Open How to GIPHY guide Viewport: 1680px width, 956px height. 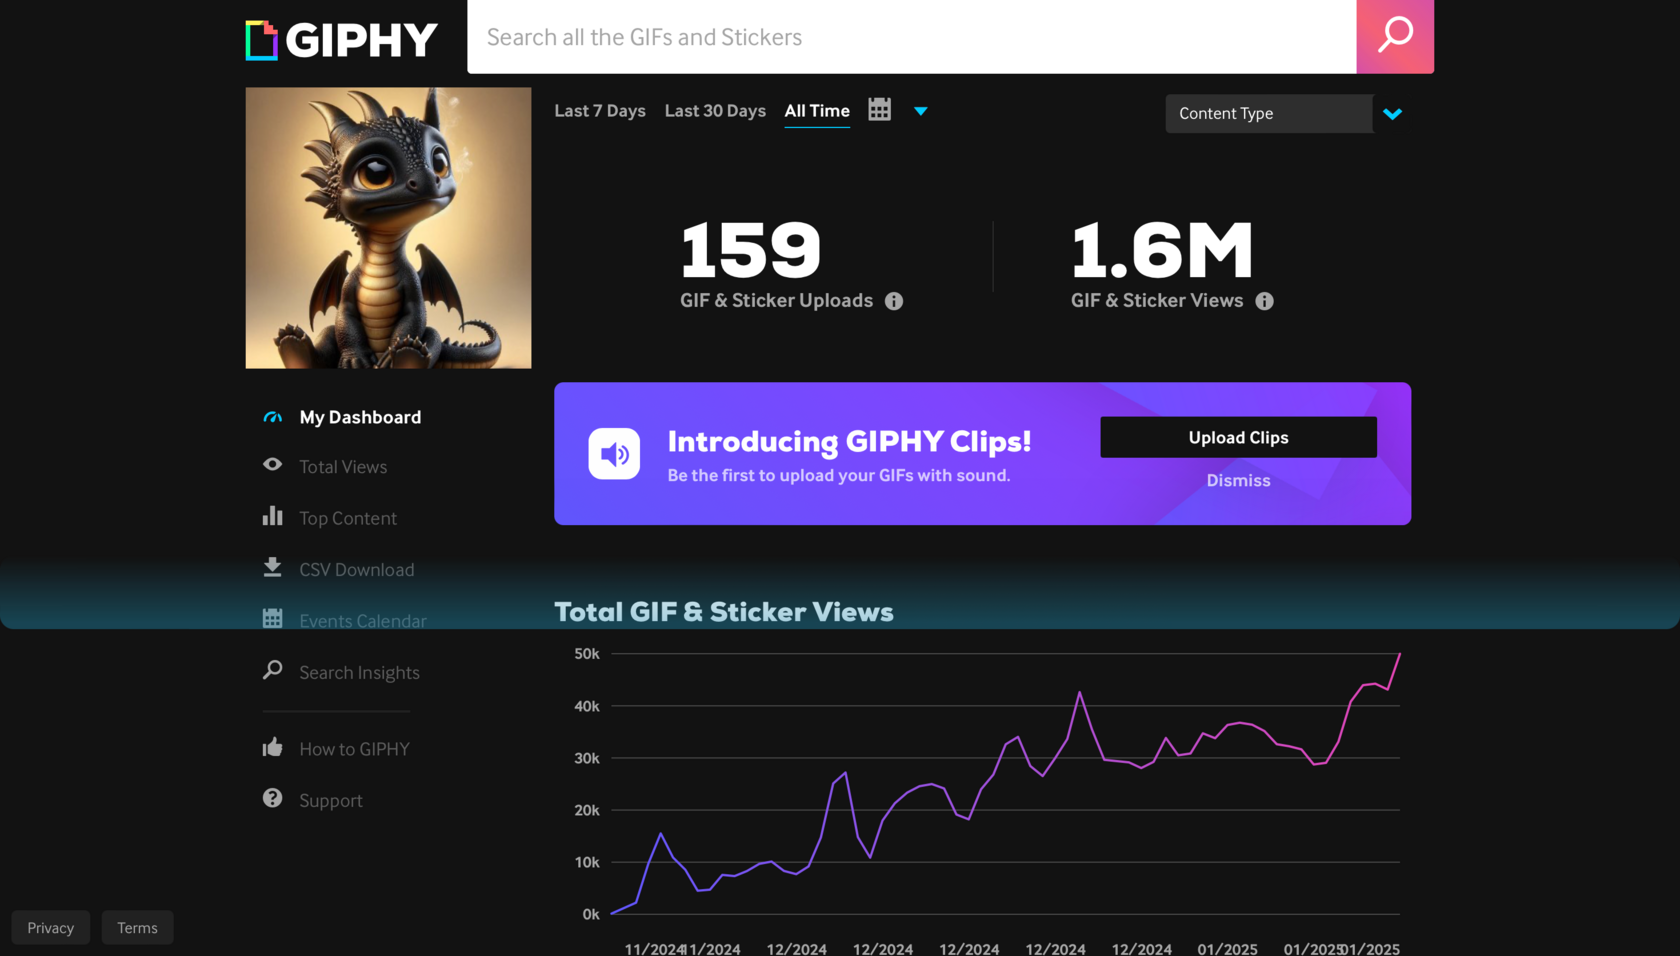click(355, 749)
